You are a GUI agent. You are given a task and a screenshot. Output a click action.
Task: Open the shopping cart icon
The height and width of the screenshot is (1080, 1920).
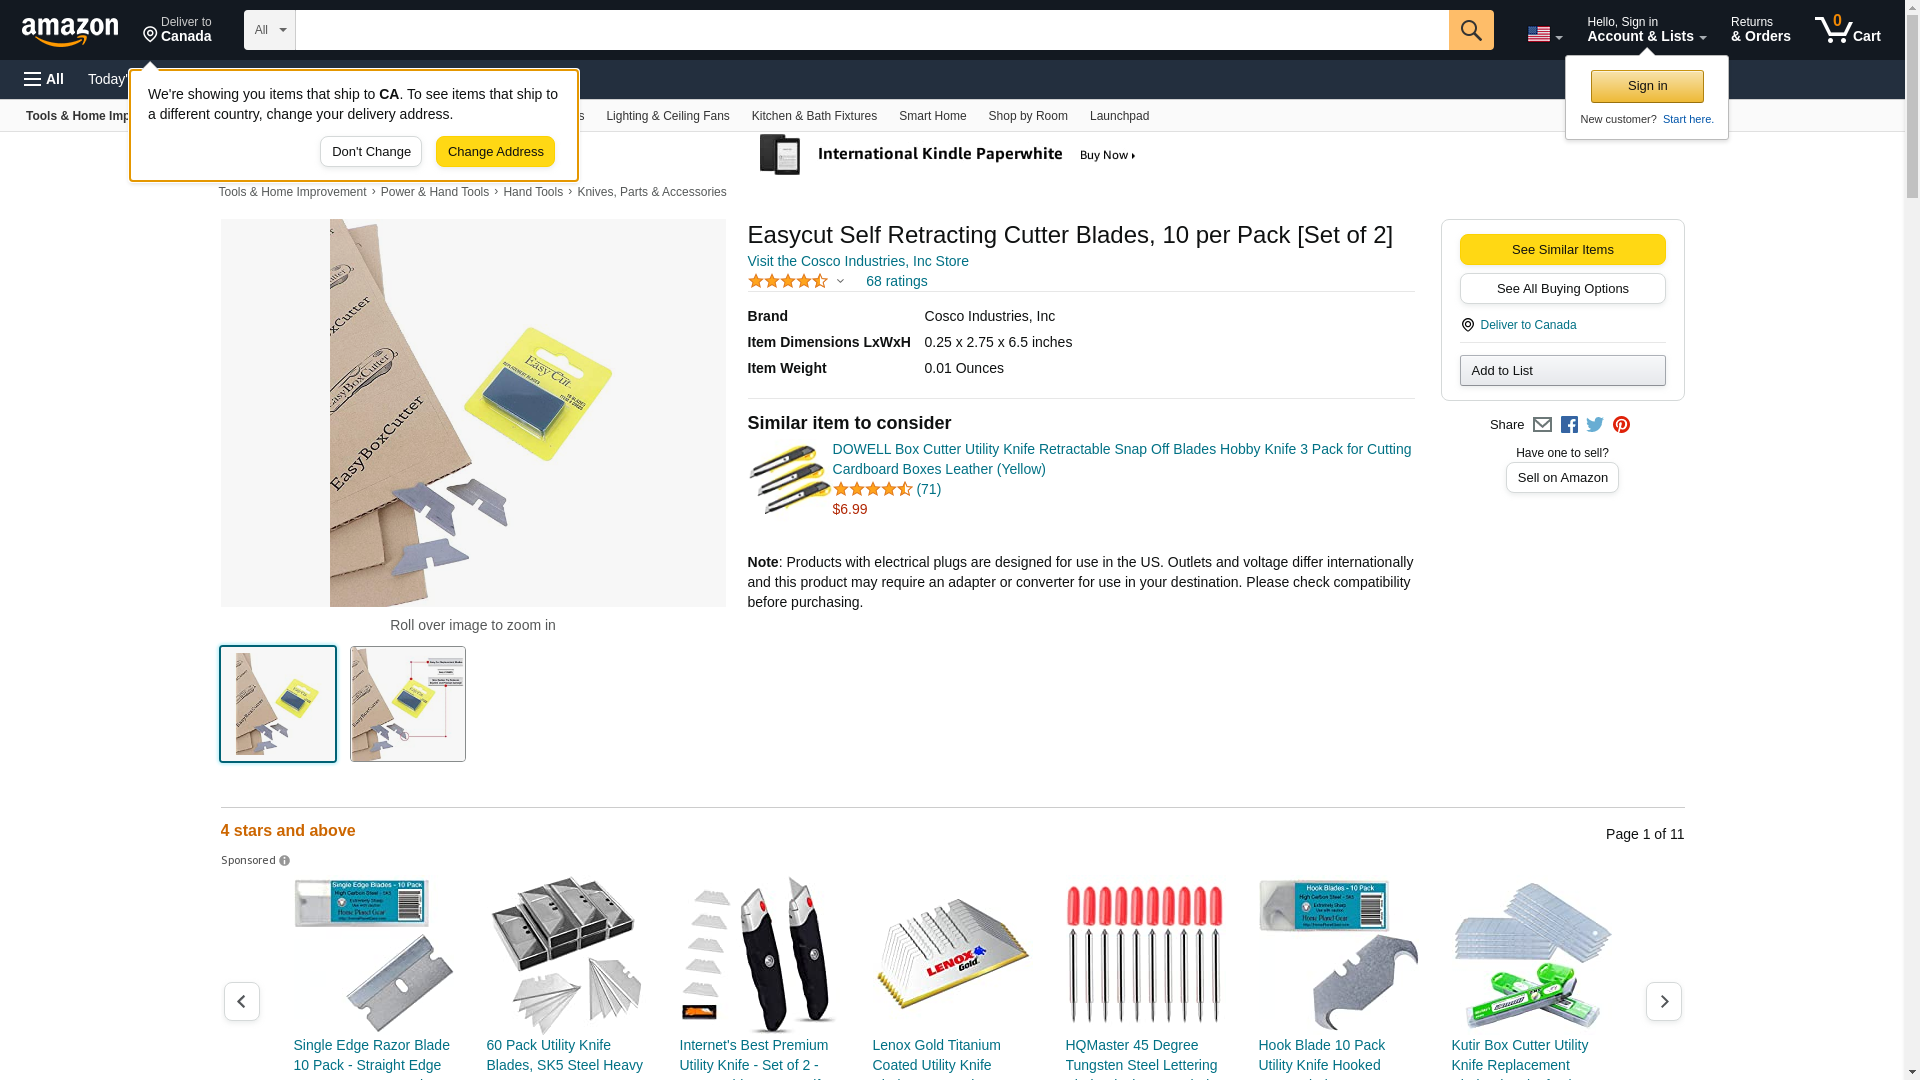pyautogui.click(x=1847, y=30)
